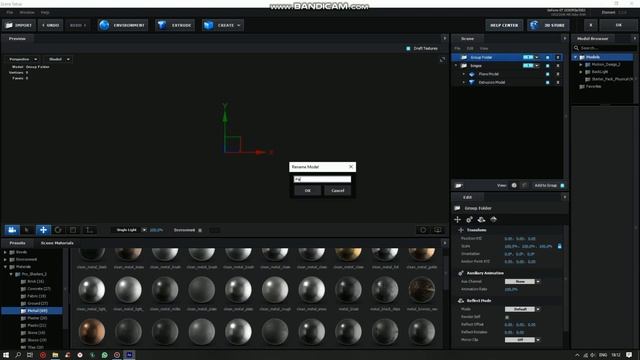Click the round View icon in Scene panel

pos(514,186)
